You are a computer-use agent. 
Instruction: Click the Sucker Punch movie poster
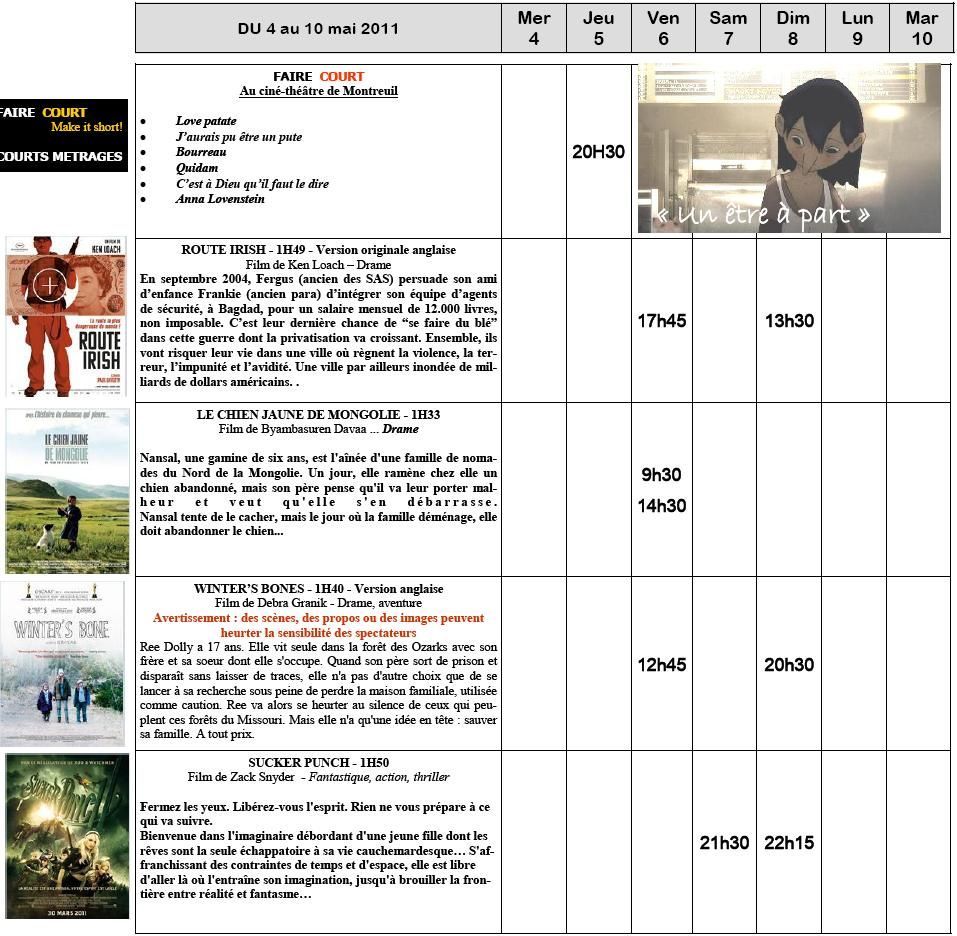click(x=67, y=836)
